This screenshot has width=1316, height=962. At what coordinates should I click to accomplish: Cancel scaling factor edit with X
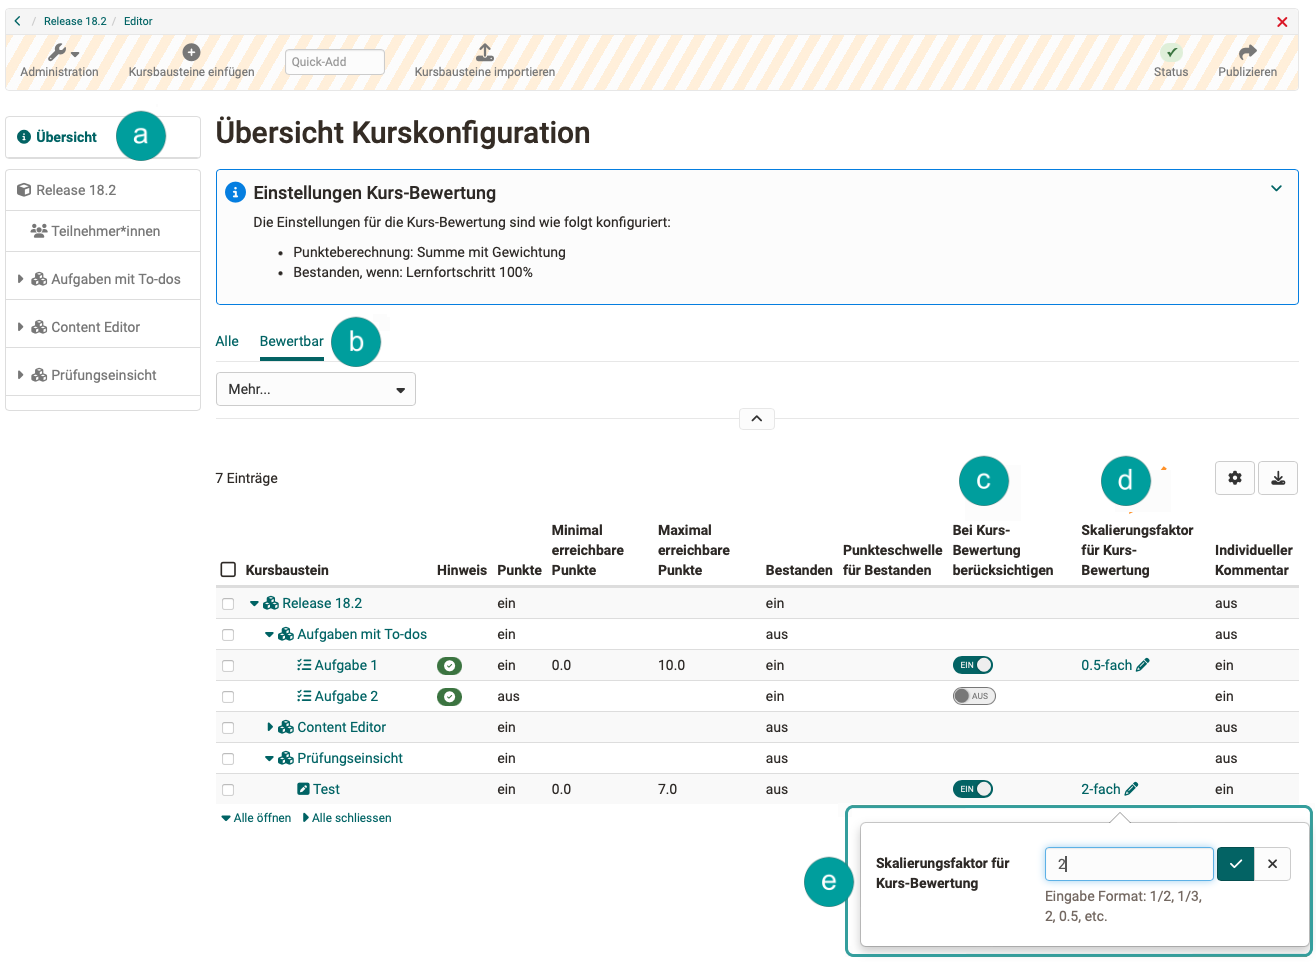(1272, 864)
